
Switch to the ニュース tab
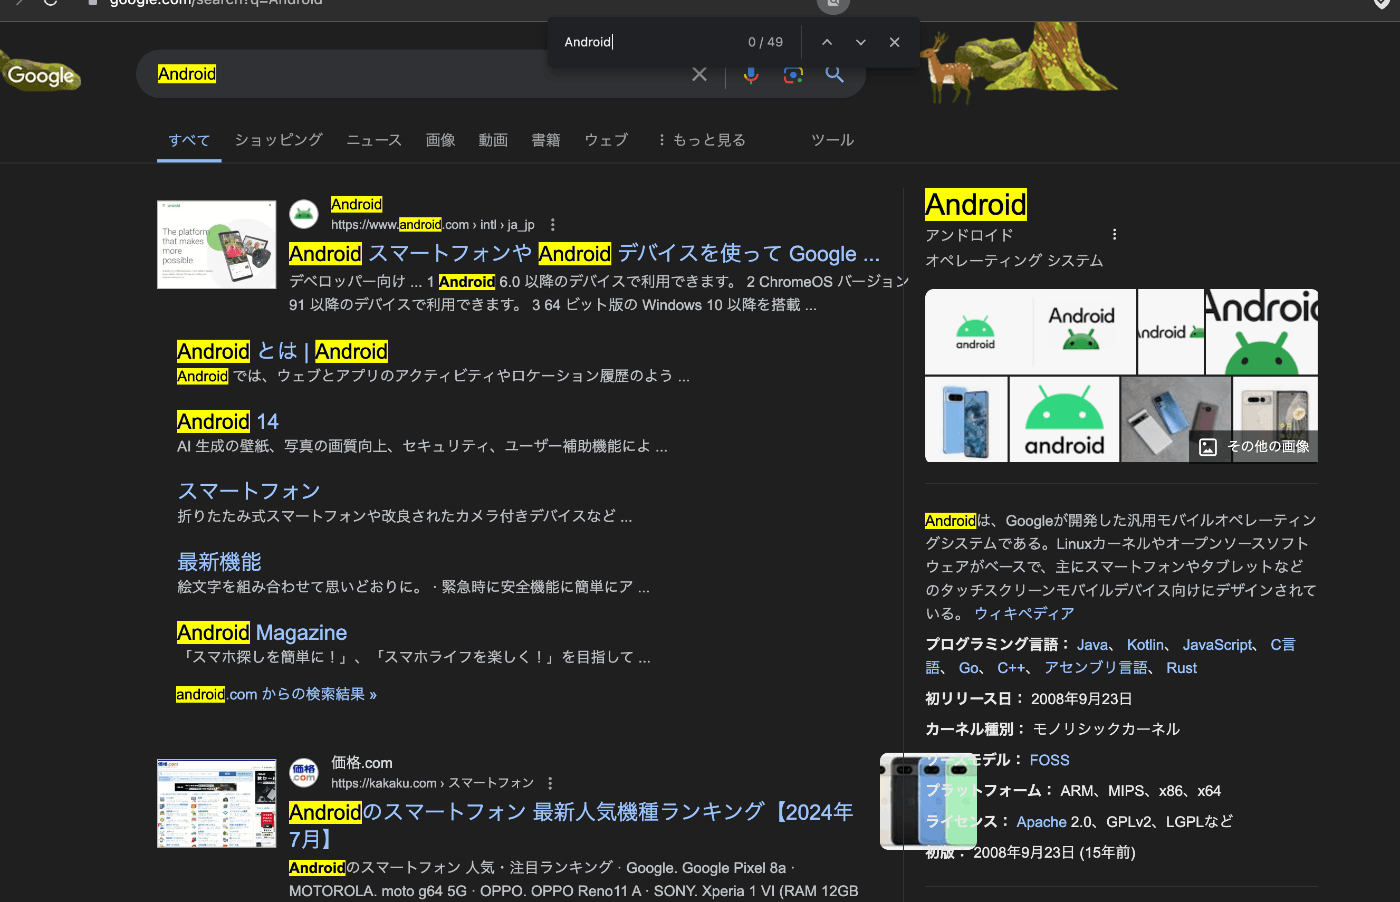(374, 140)
